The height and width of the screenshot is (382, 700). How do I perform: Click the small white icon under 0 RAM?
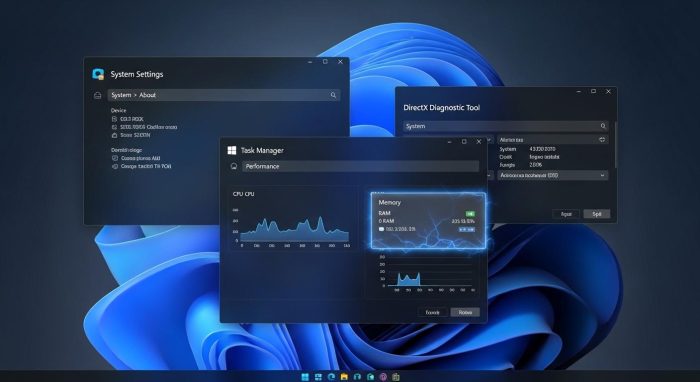click(x=381, y=229)
